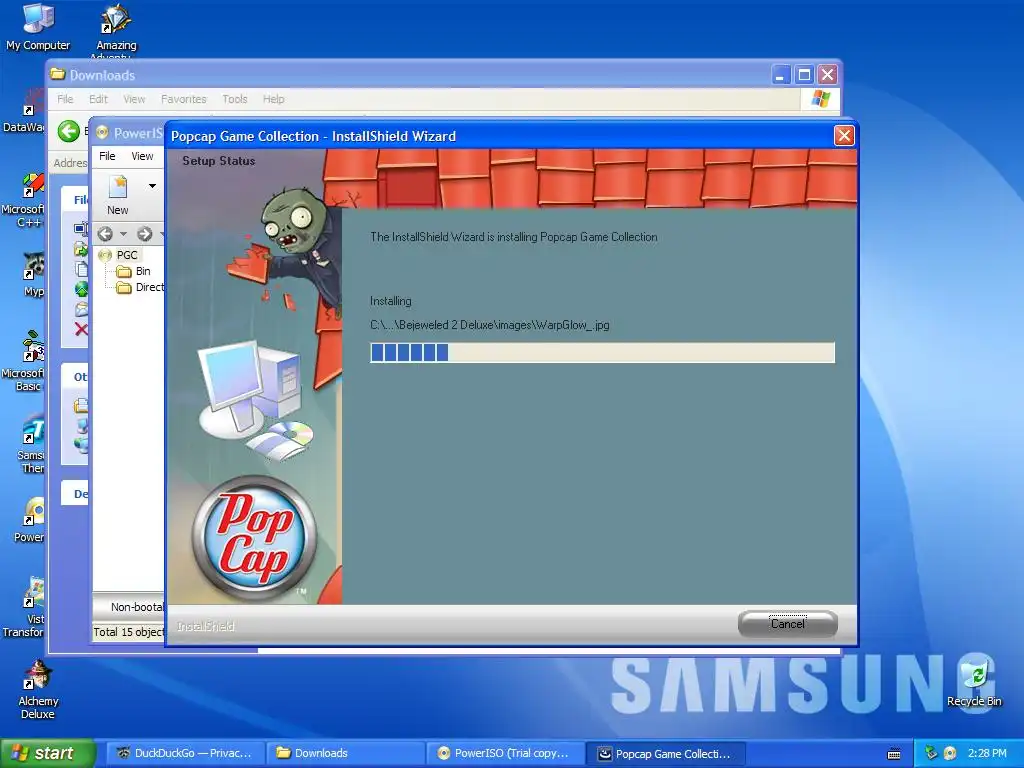Click the PowerISO disc tray icon
This screenshot has width=1024, height=768.
pyautogui.click(x=950, y=753)
